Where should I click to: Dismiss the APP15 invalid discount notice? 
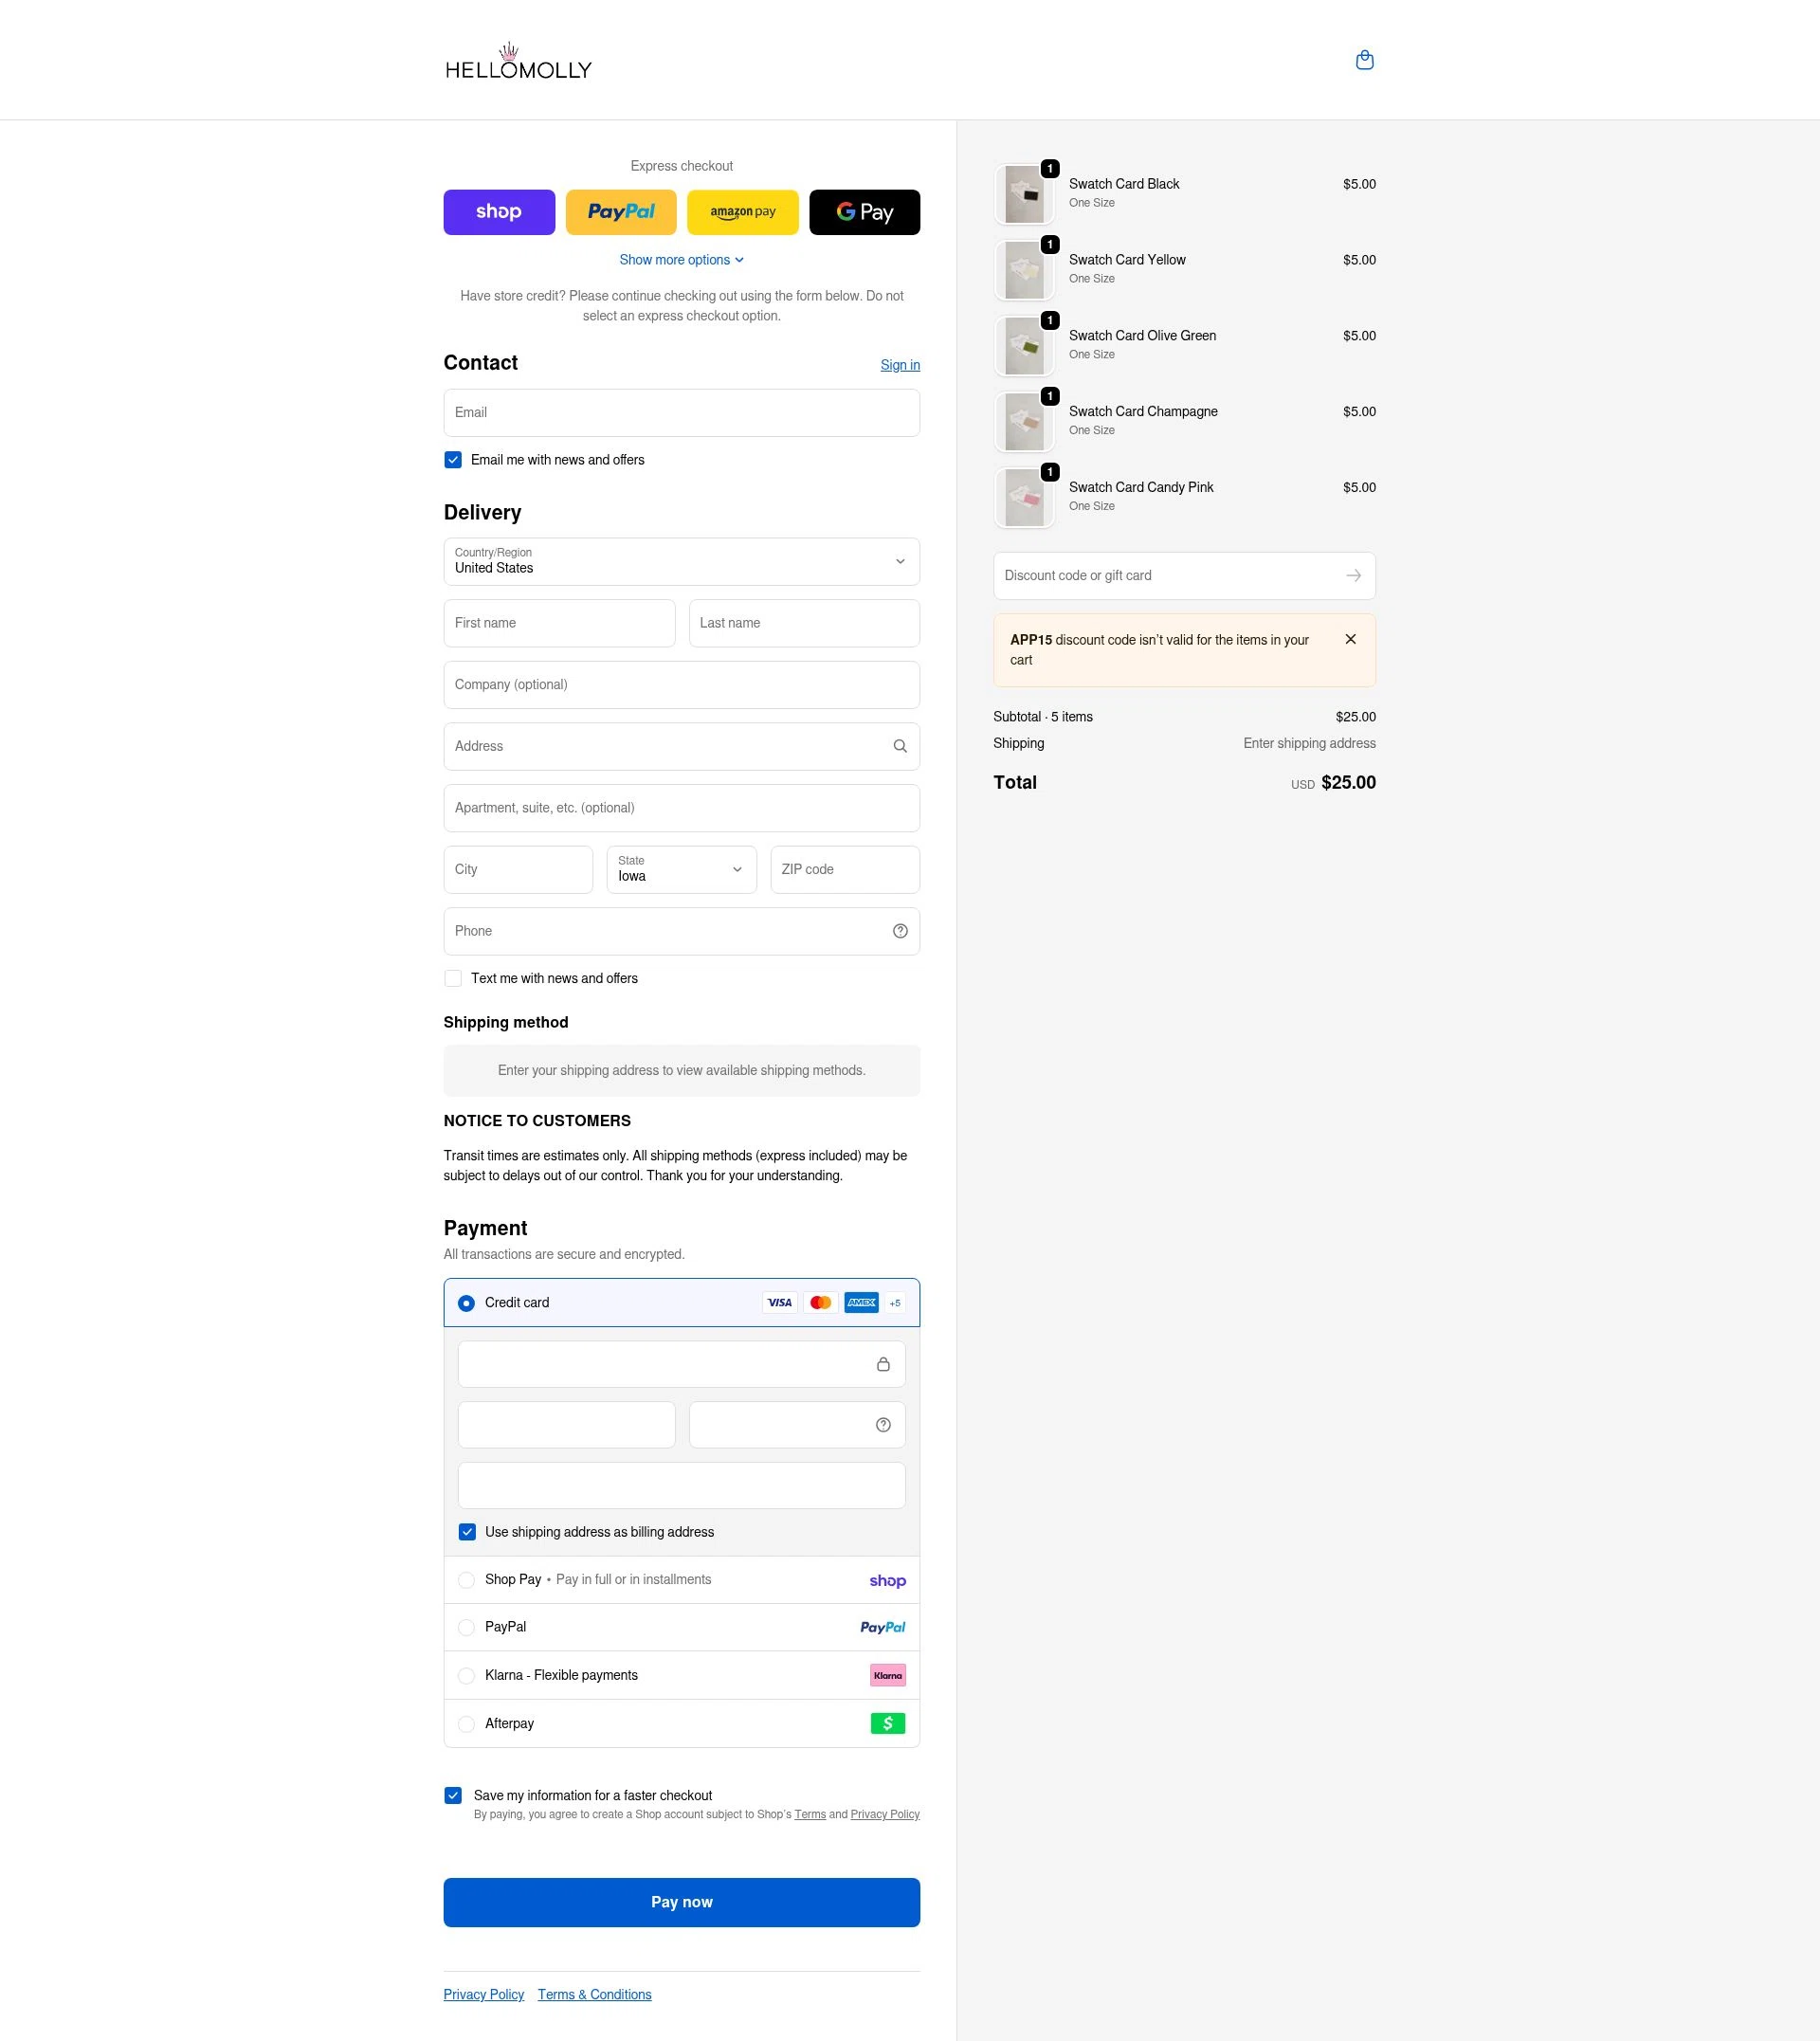pos(1350,640)
